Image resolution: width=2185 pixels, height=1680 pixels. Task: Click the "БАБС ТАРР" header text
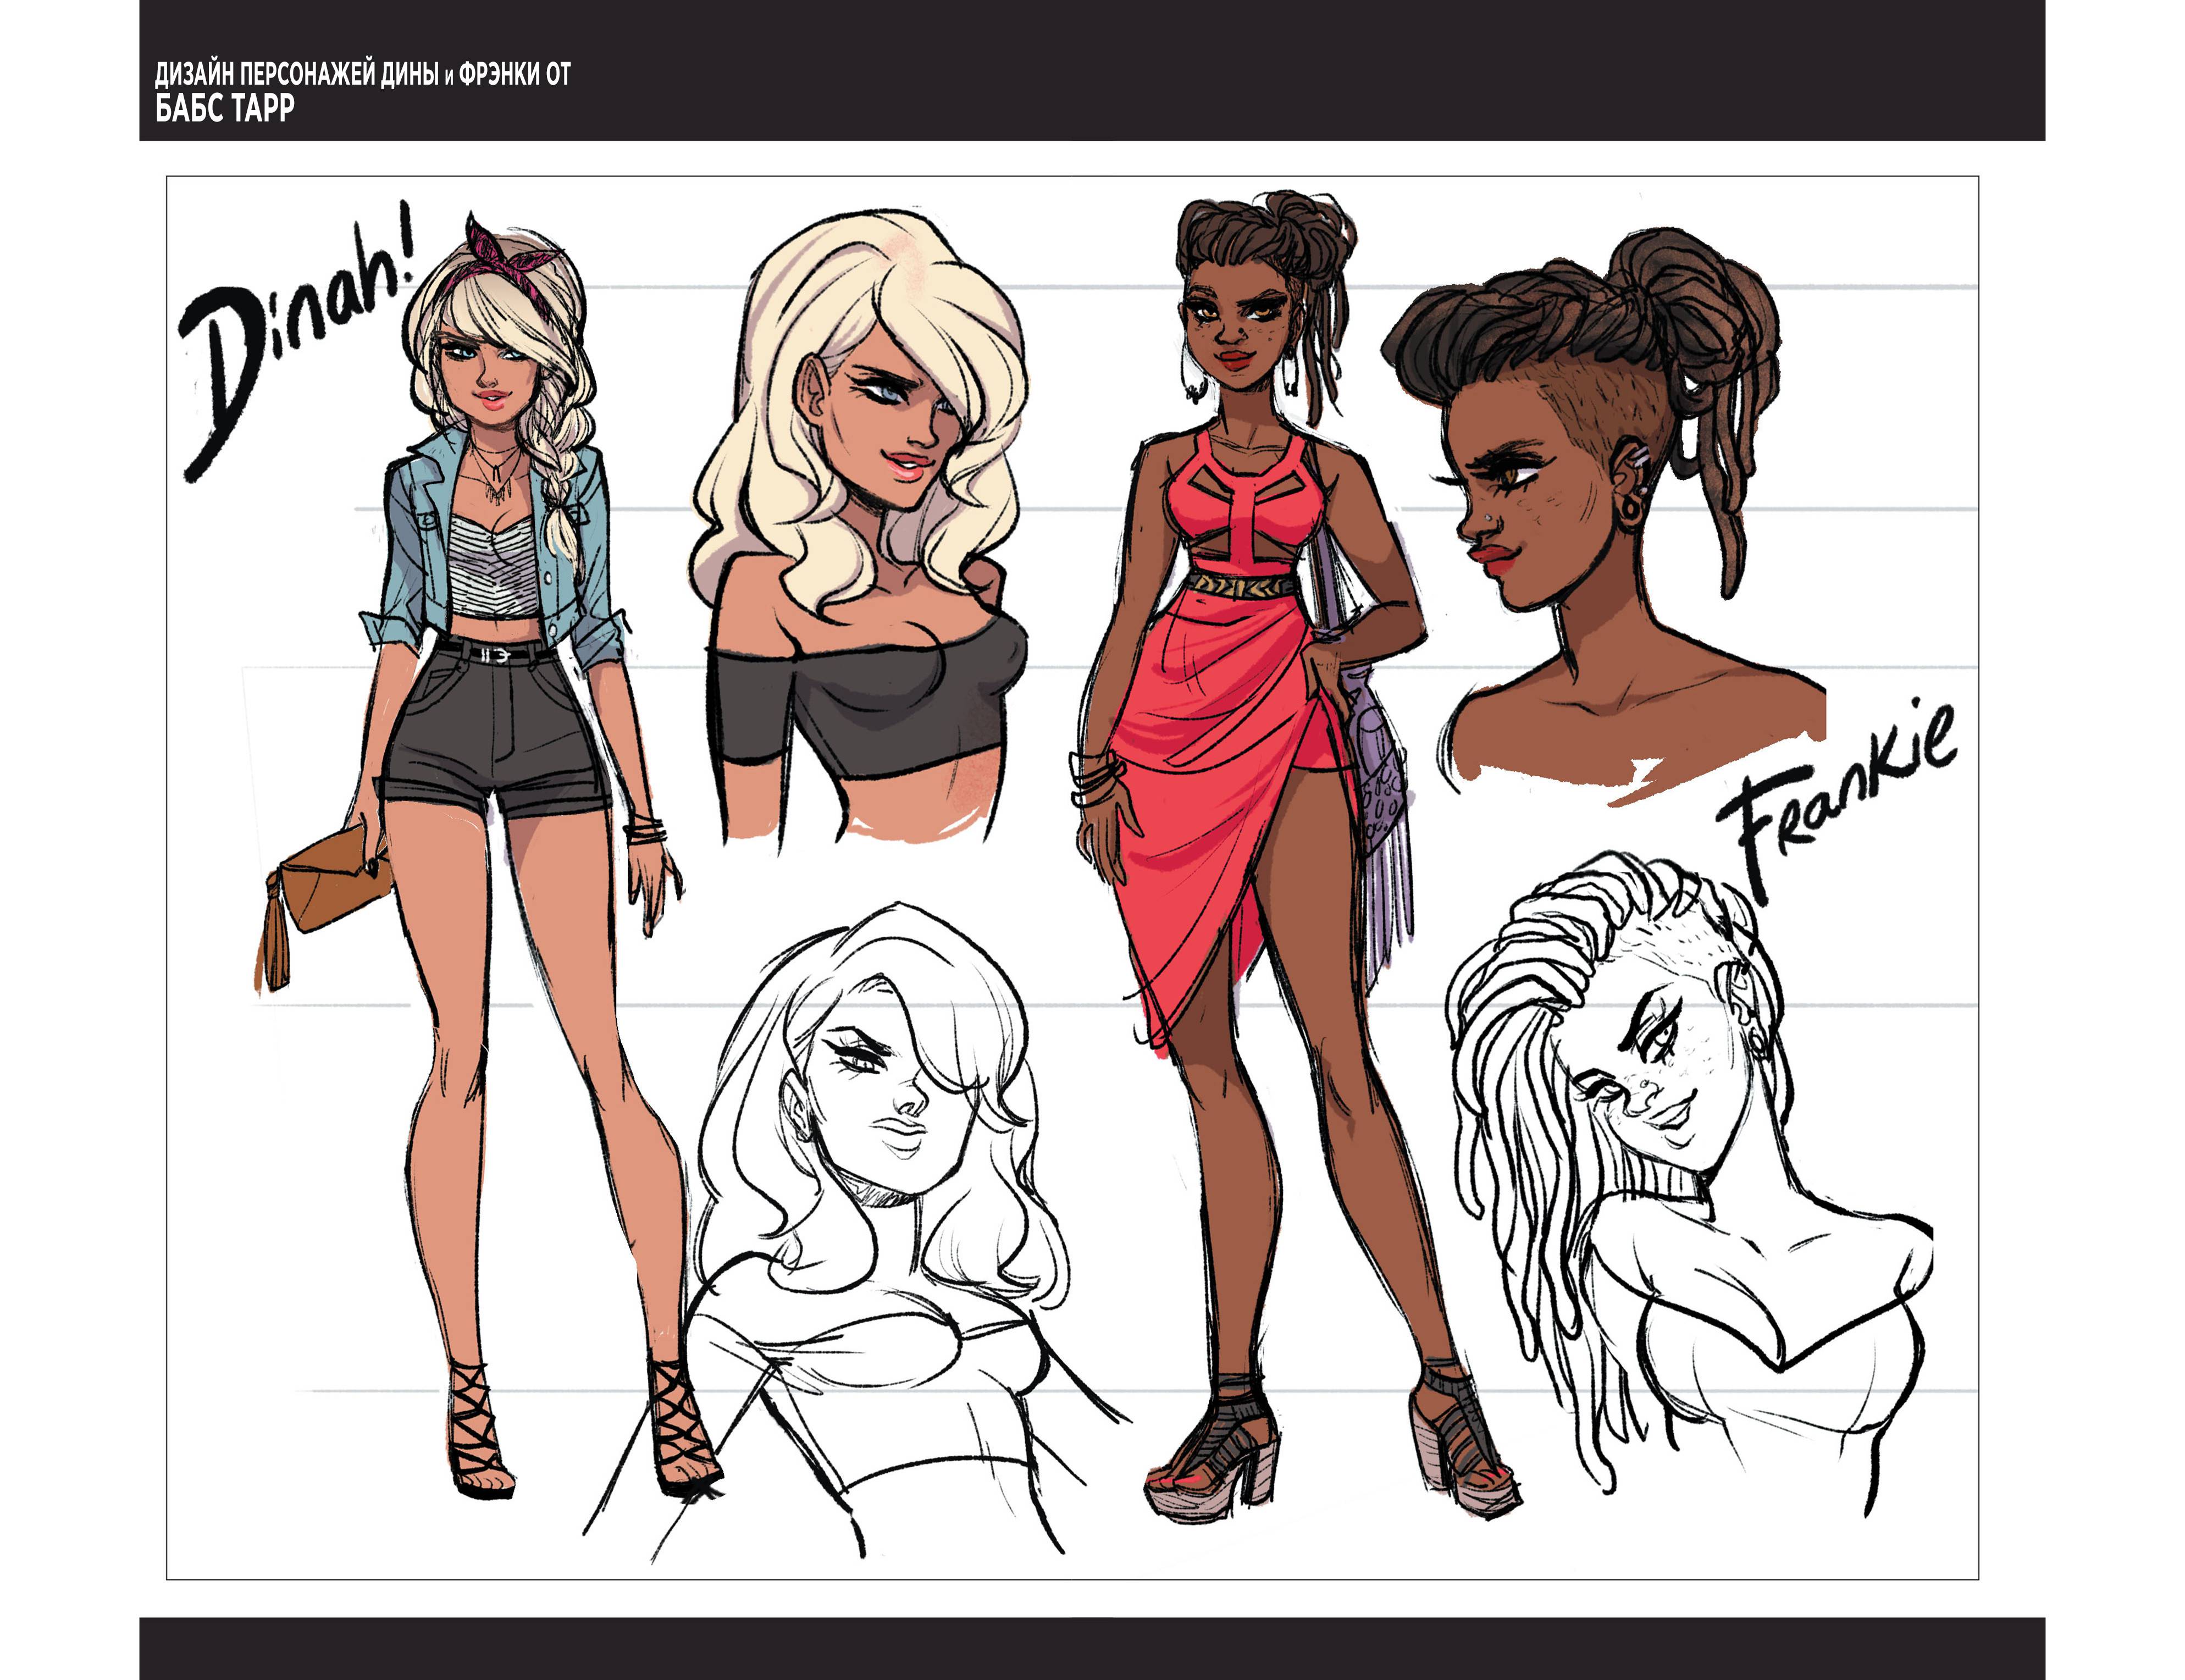tap(225, 108)
